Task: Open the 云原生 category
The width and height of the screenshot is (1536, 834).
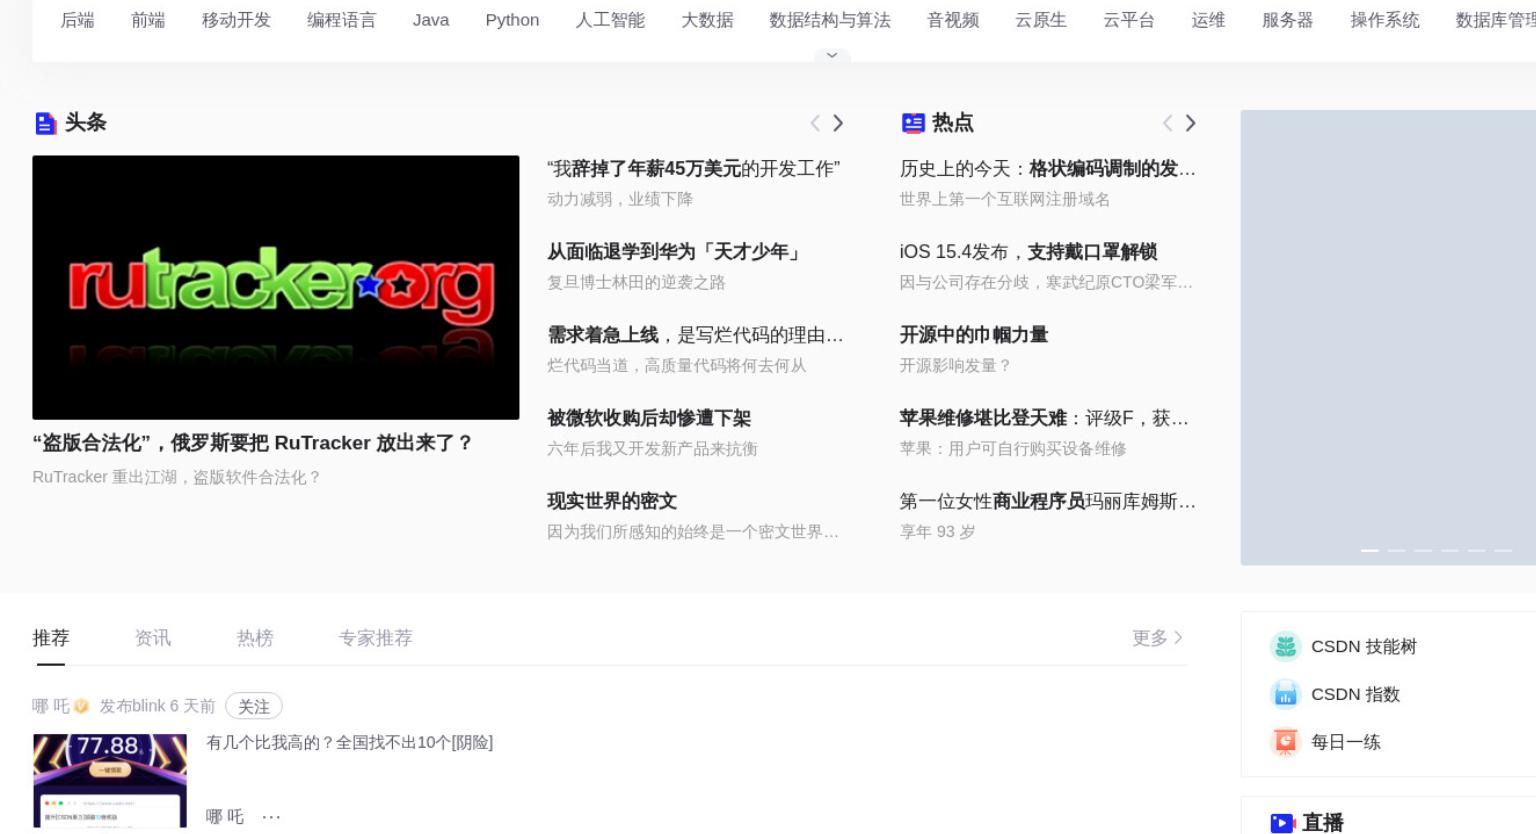Action: pyautogui.click(x=1041, y=20)
